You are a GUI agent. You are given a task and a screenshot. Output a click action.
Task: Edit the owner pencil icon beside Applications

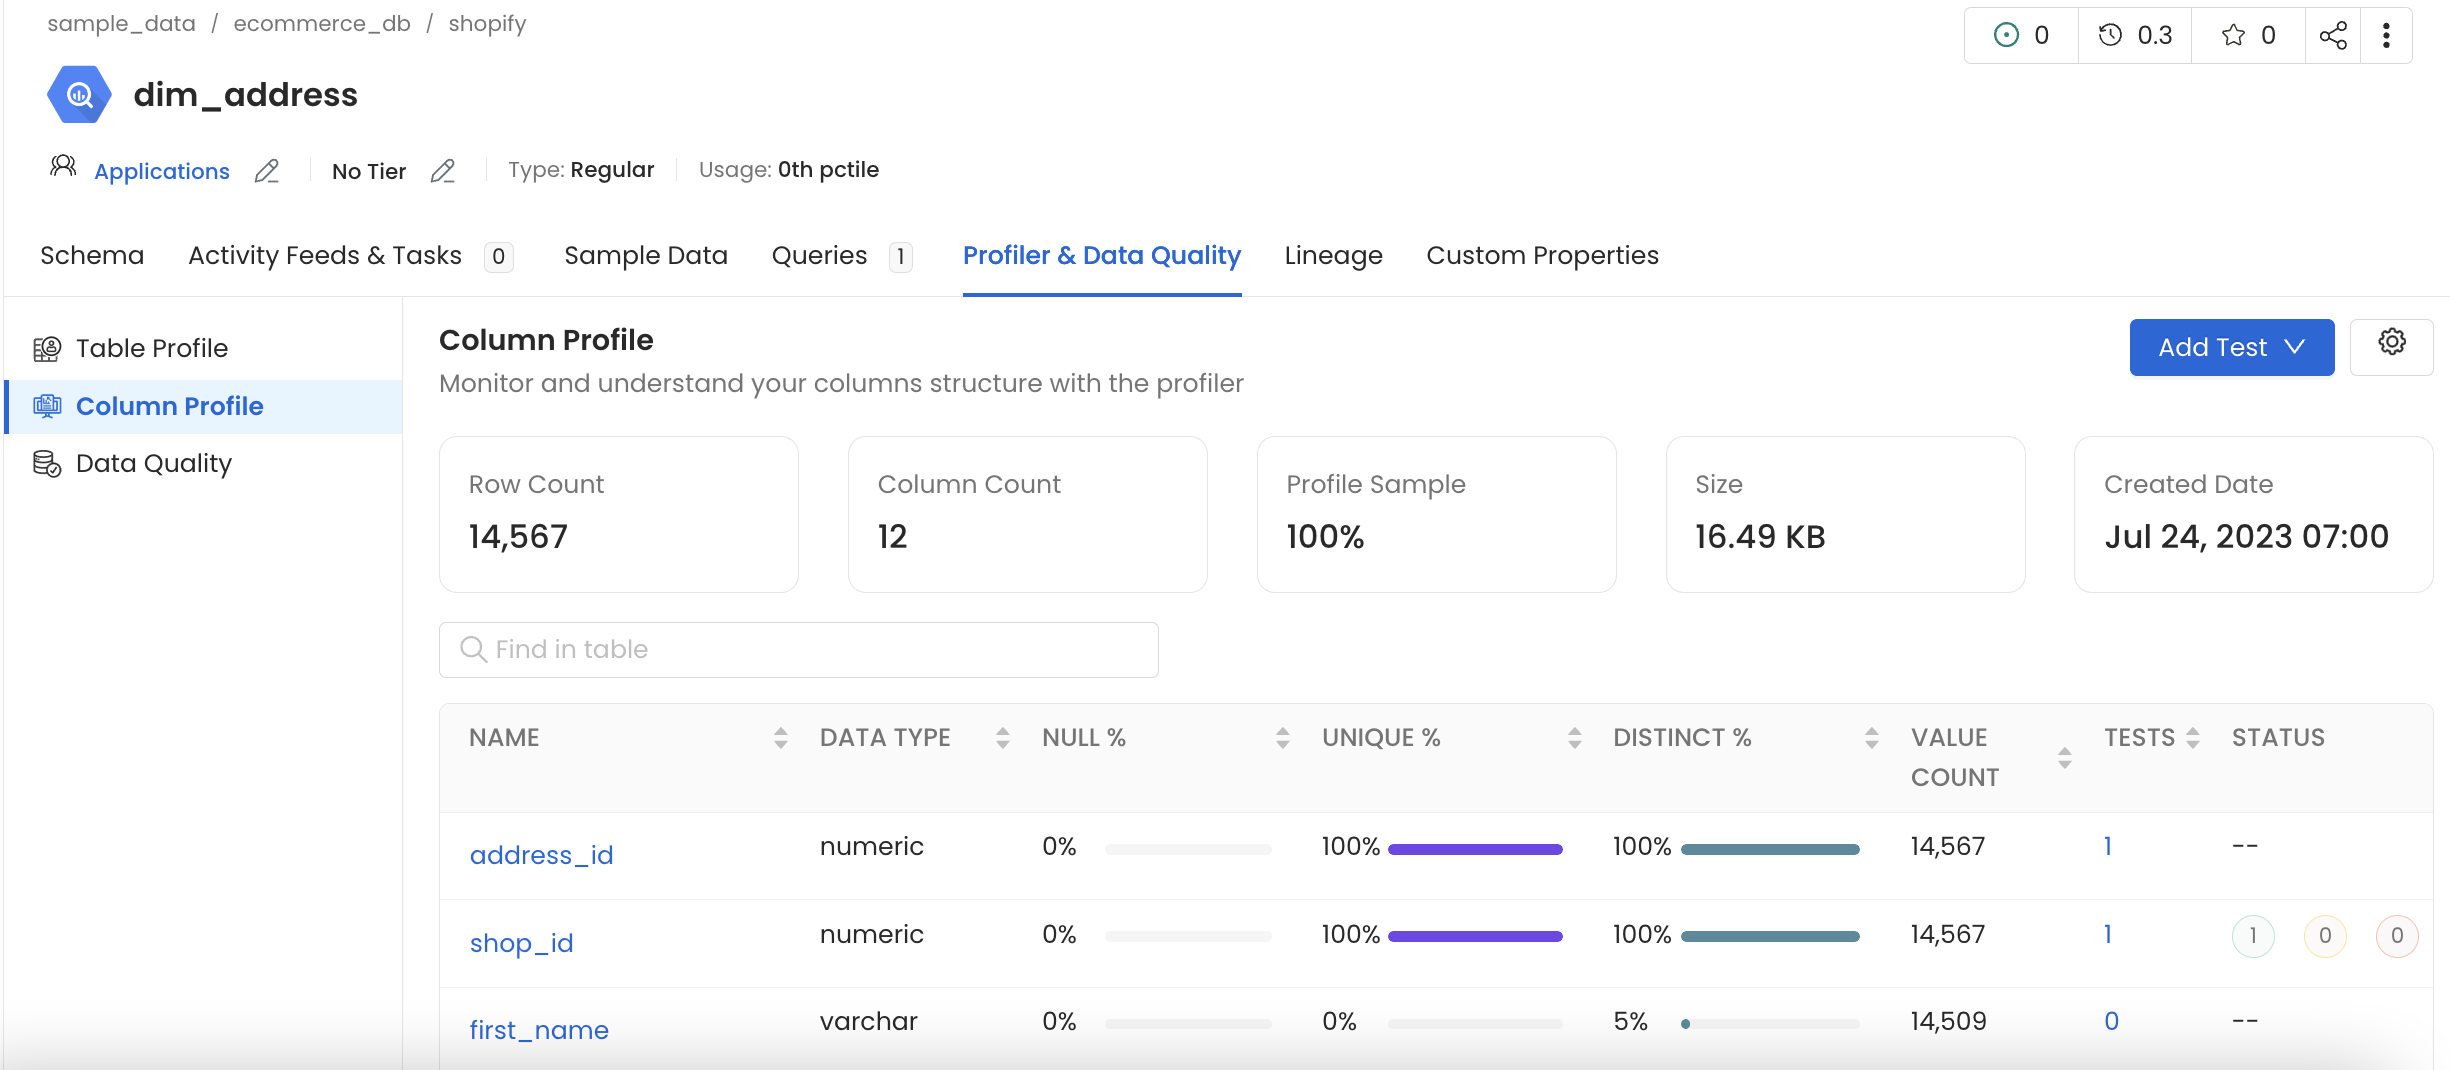click(x=266, y=172)
